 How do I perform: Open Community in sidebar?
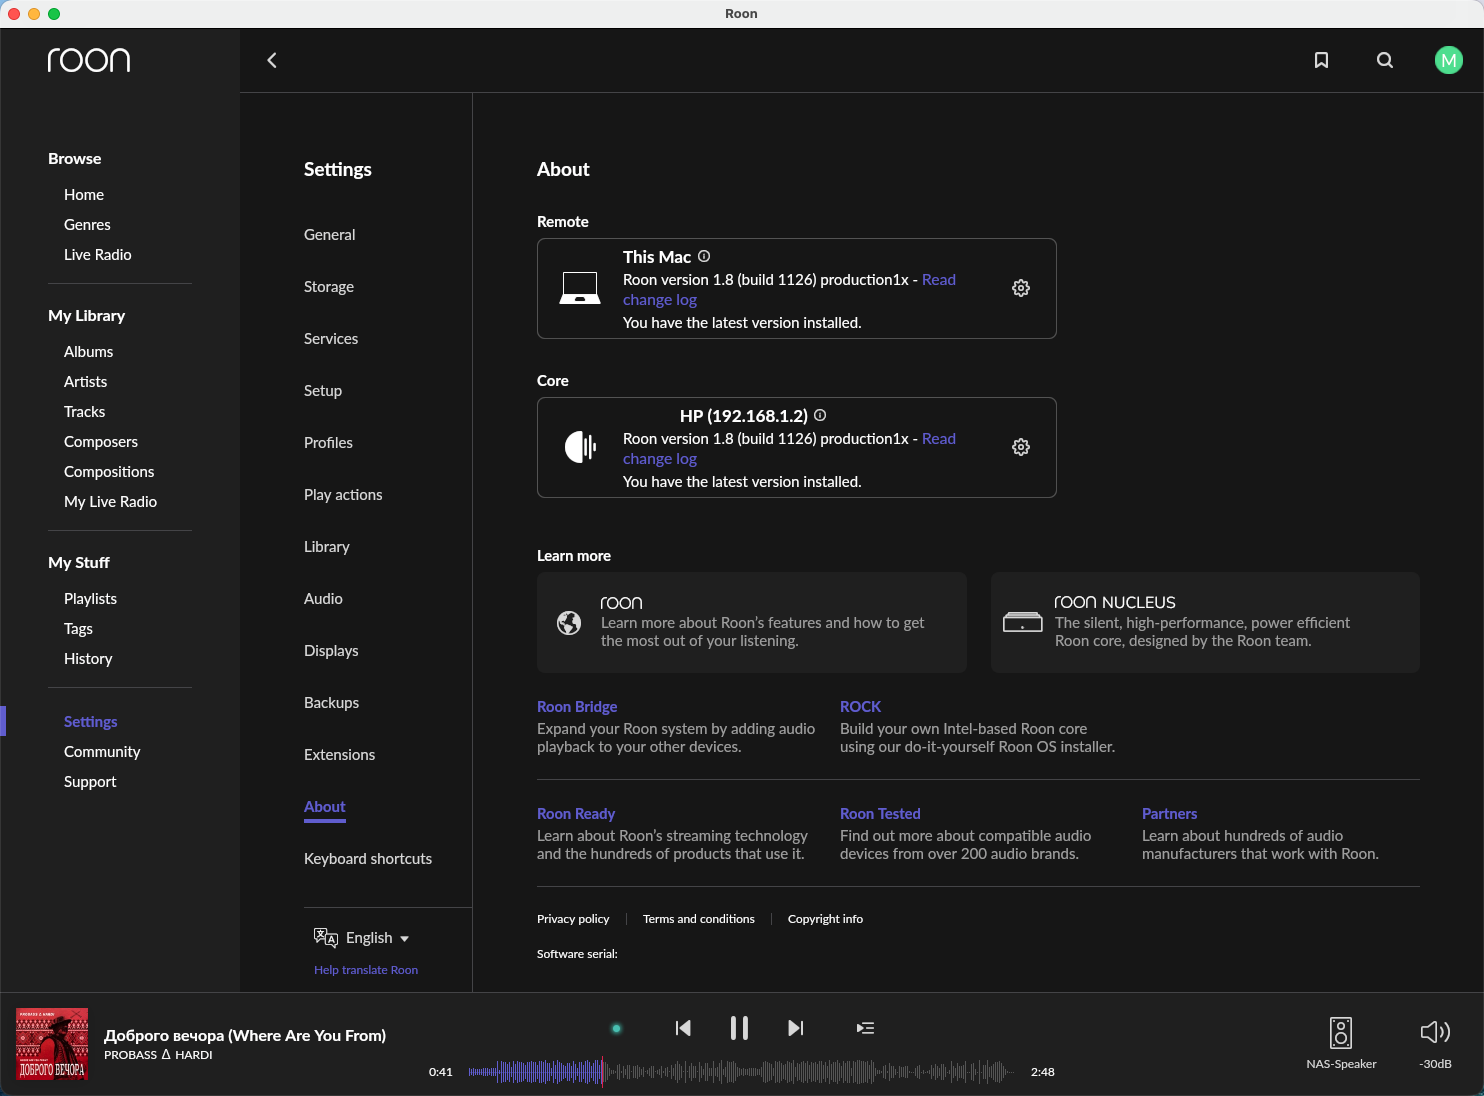click(x=102, y=752)
